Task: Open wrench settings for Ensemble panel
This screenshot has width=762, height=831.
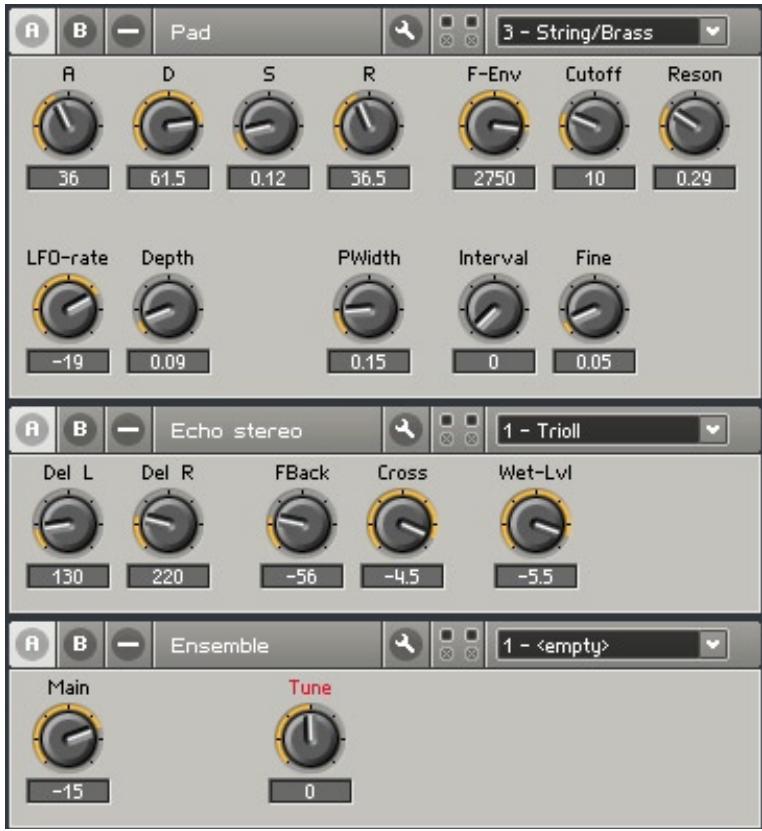Action: tap(405, 644)
